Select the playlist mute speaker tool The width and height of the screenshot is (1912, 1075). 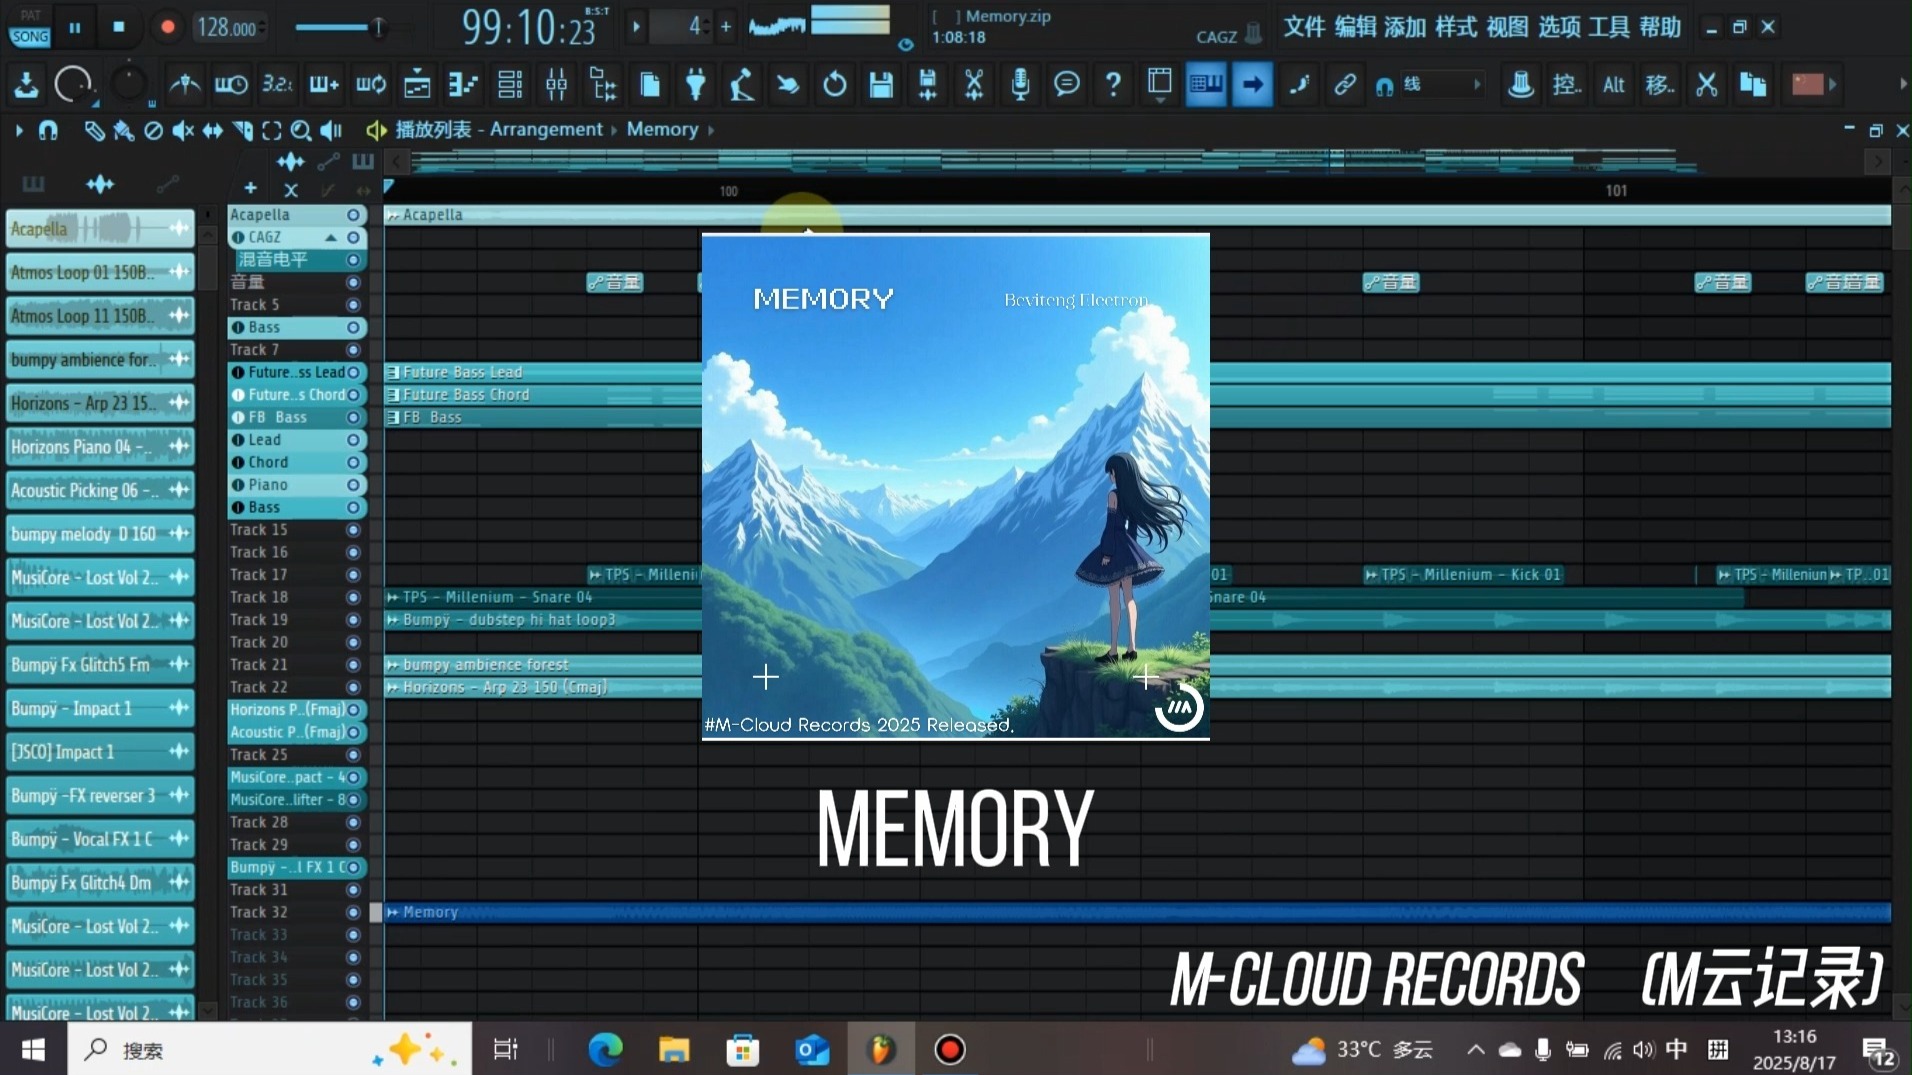tap(183, 130)
